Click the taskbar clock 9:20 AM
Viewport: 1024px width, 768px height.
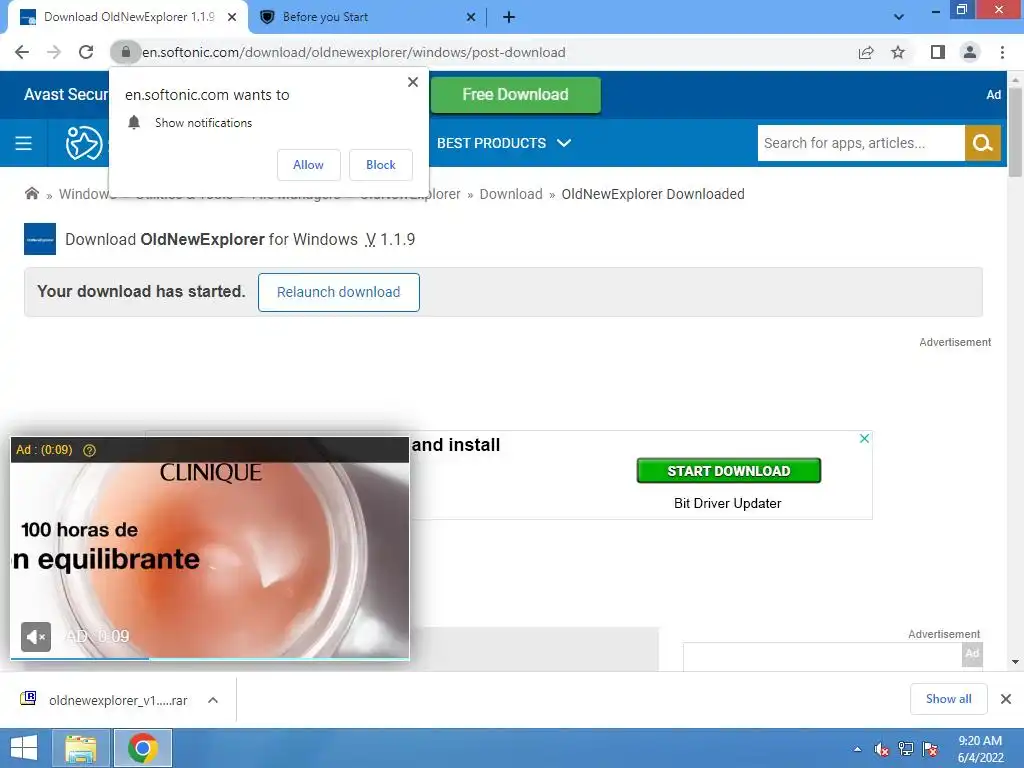[980, 749]
